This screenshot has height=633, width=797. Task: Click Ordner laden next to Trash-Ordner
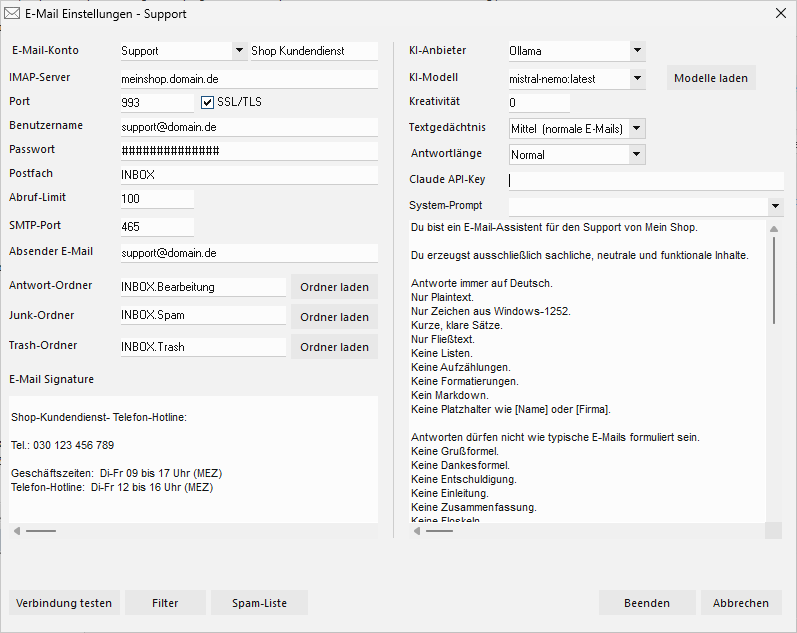point(334,347)
